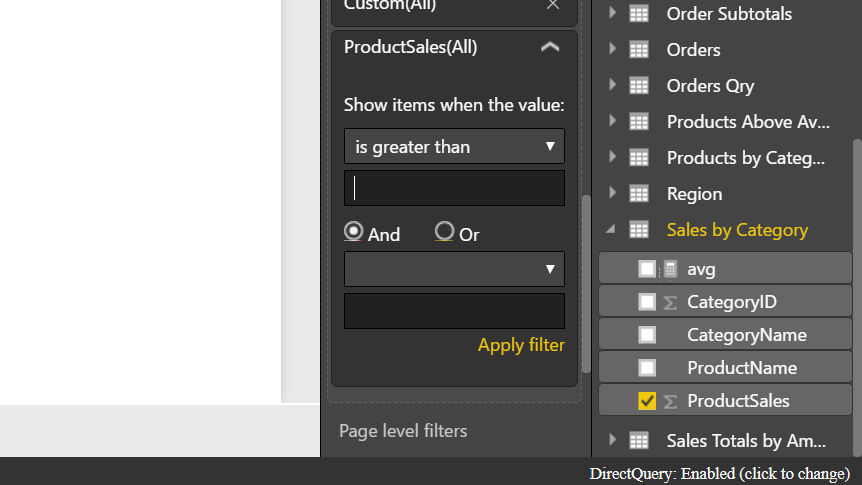Click the first filter value input box
862x485 pixels.
pos(454,188)
